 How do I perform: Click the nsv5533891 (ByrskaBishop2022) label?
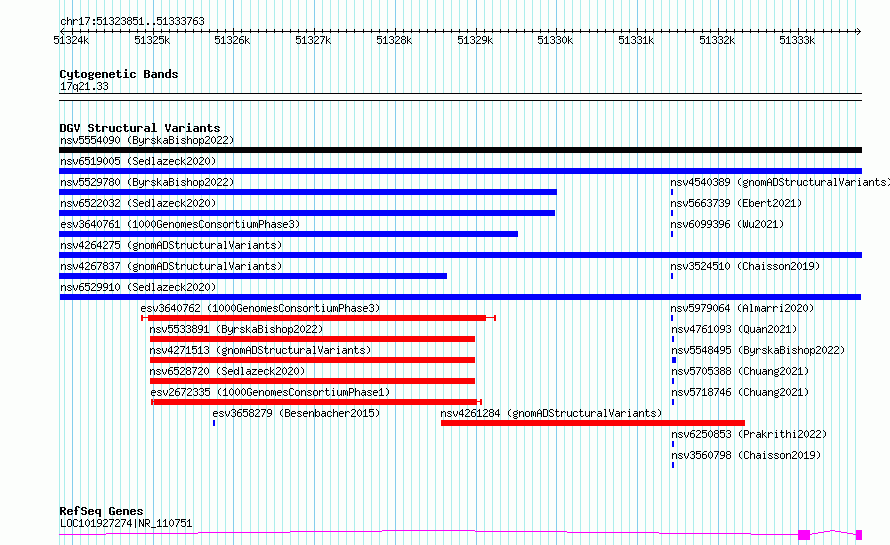click(236, 329)
